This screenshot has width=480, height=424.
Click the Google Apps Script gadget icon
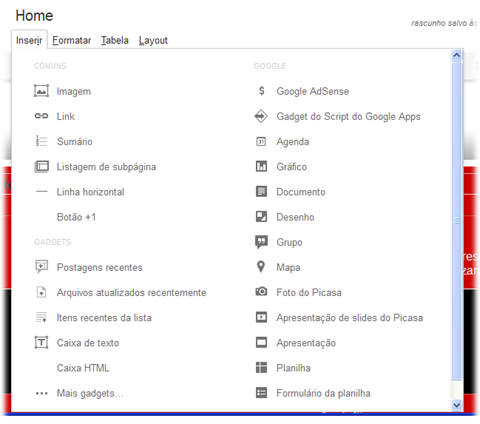(x=261, y=116)
